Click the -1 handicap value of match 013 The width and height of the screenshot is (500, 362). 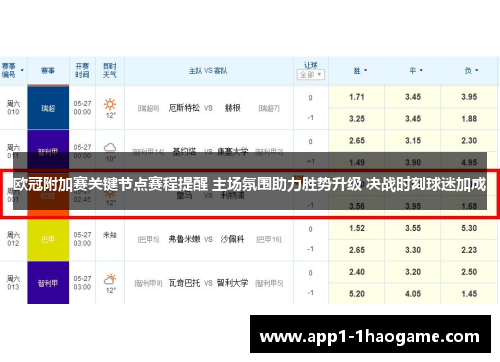[310, 293]
